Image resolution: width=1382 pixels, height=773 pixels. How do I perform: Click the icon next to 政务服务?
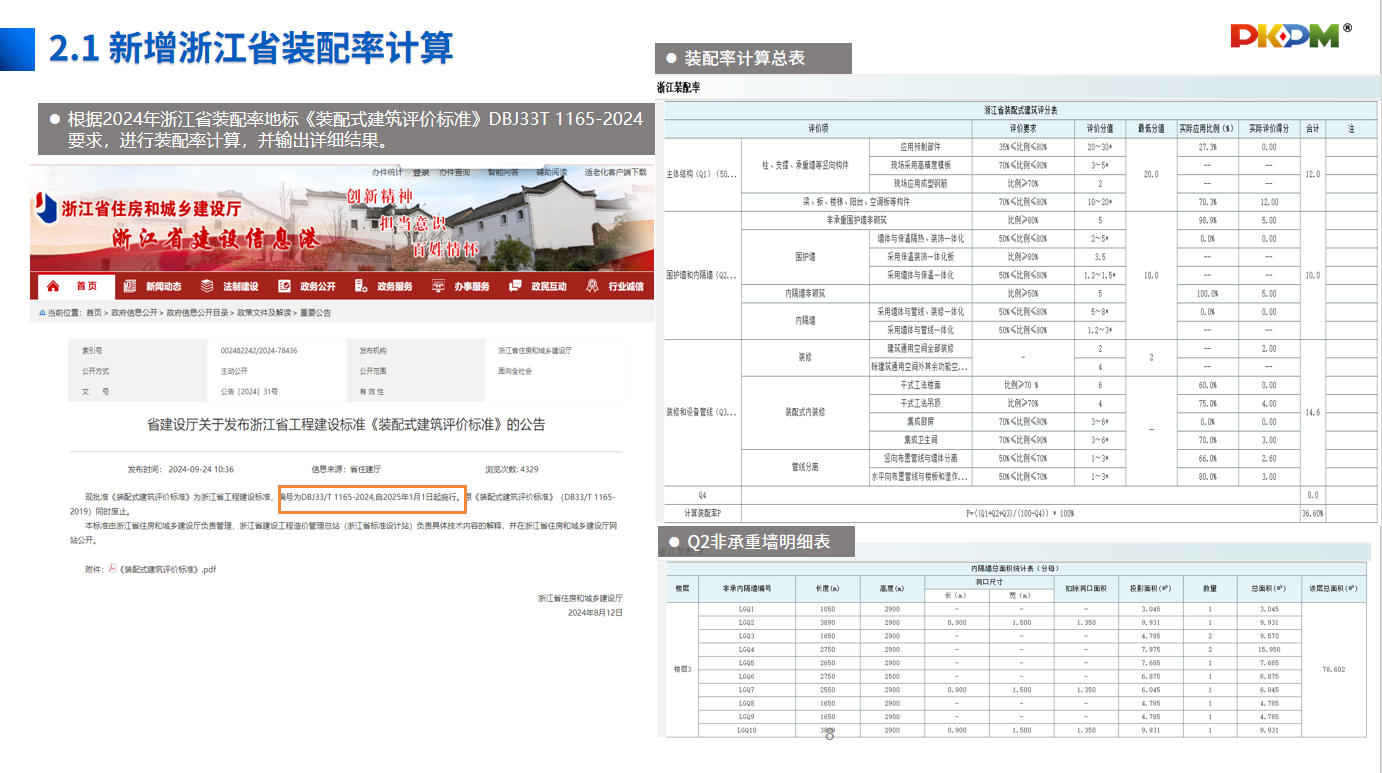[x=361, y=286]
